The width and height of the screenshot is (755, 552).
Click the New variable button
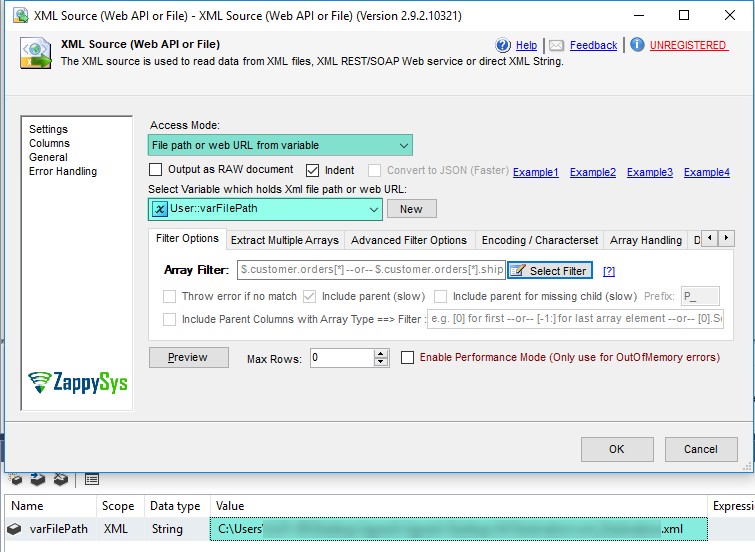coord(412,209)
